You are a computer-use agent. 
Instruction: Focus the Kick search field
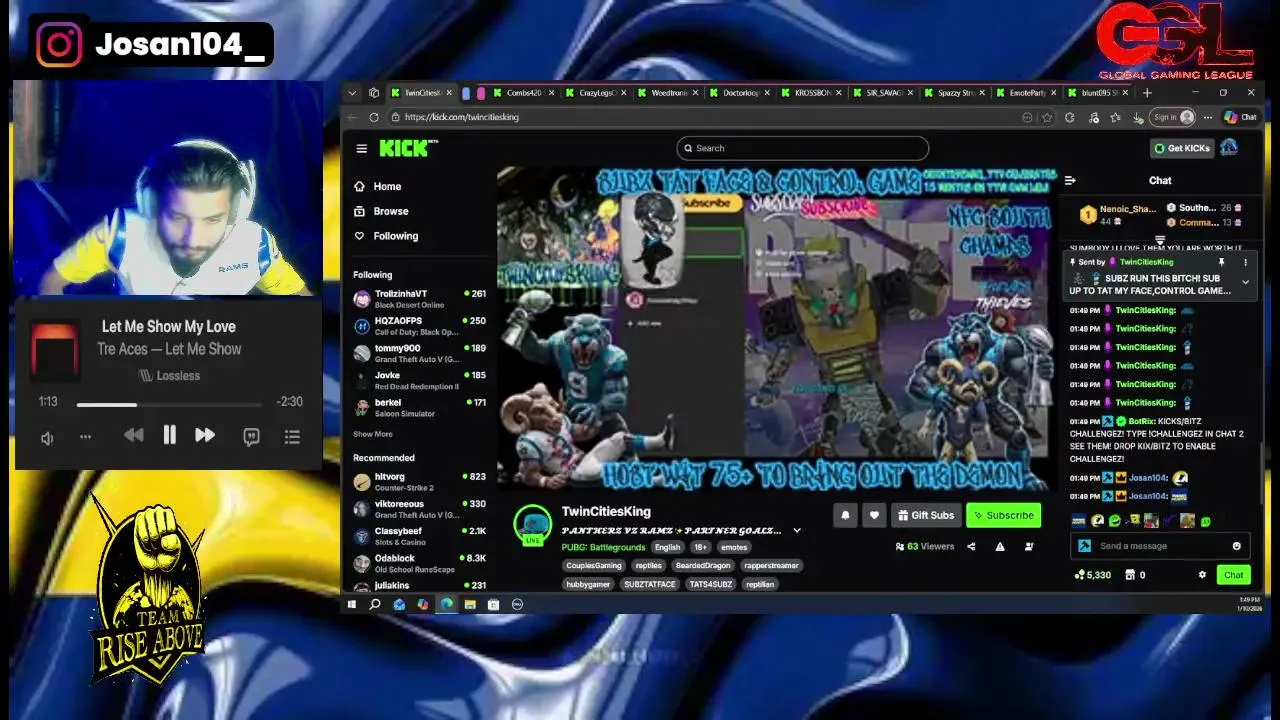(x=802, y=148)
